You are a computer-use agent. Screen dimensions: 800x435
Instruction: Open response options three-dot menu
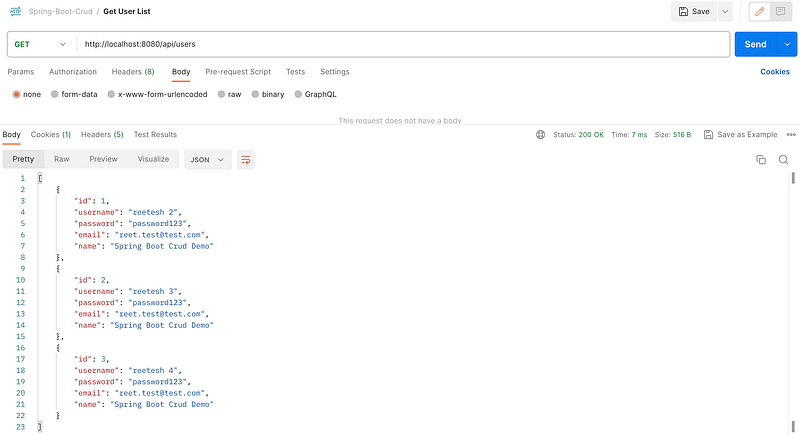point(791,135)
